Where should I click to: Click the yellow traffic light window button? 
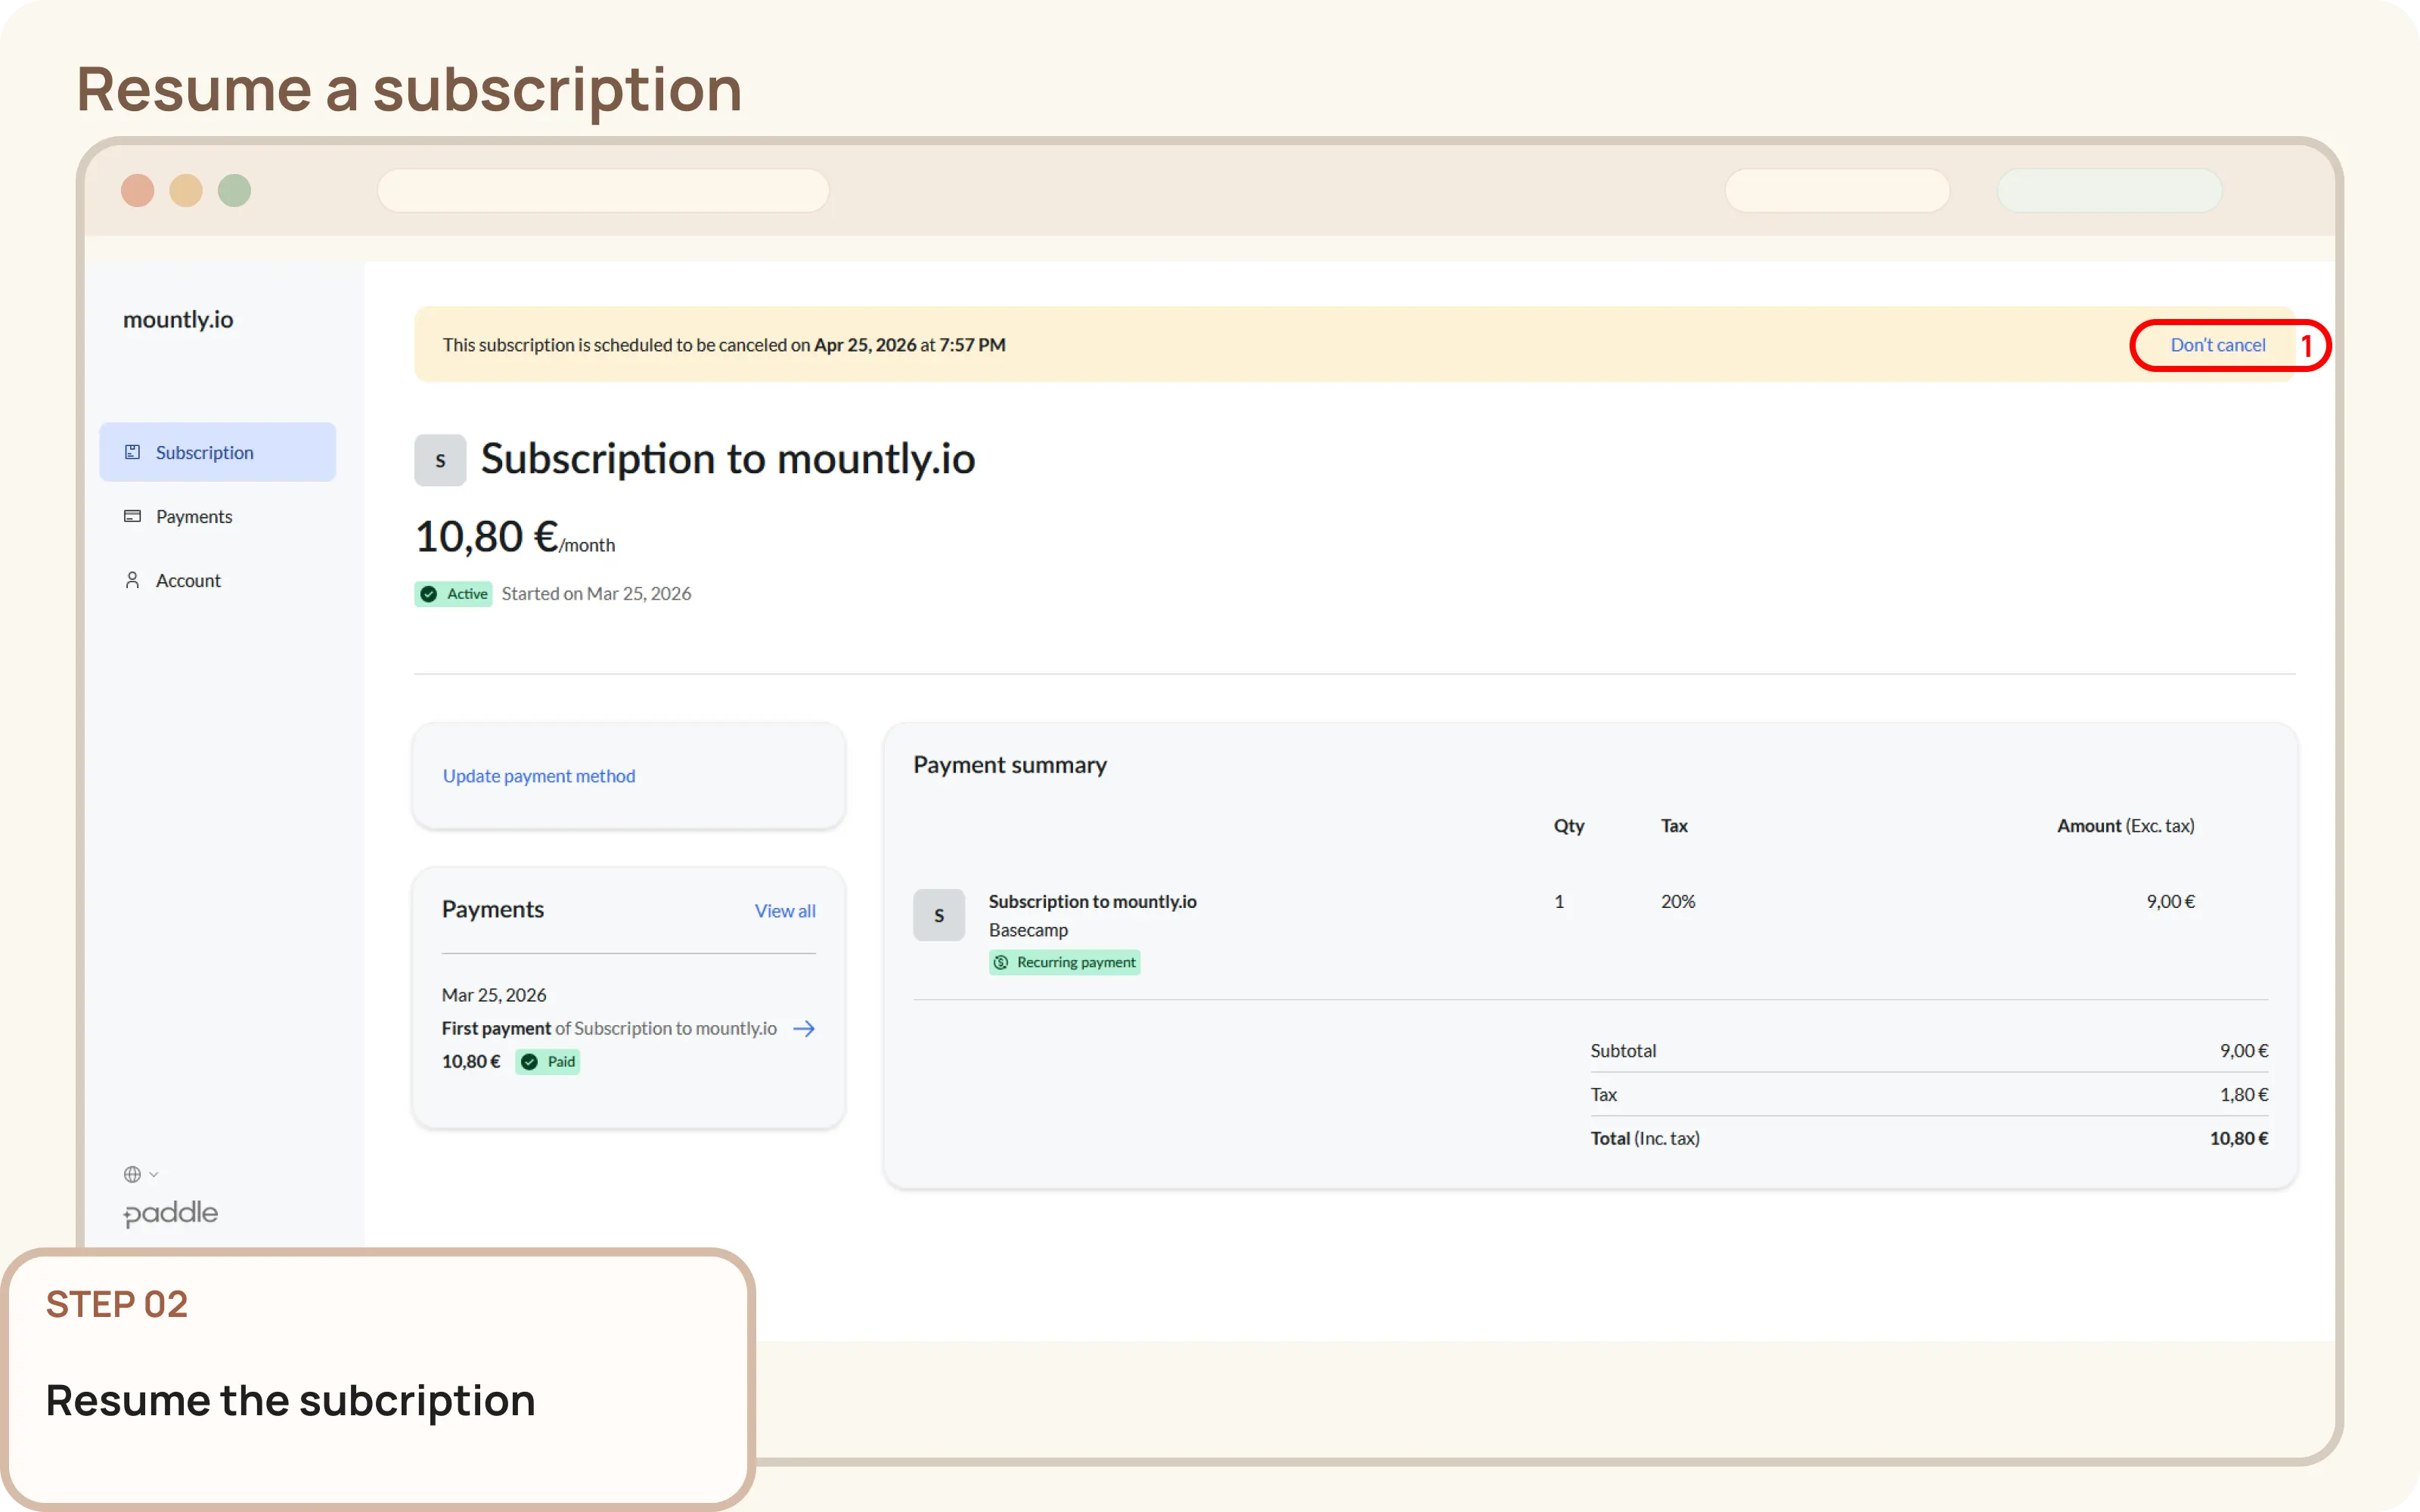(186, 190)
